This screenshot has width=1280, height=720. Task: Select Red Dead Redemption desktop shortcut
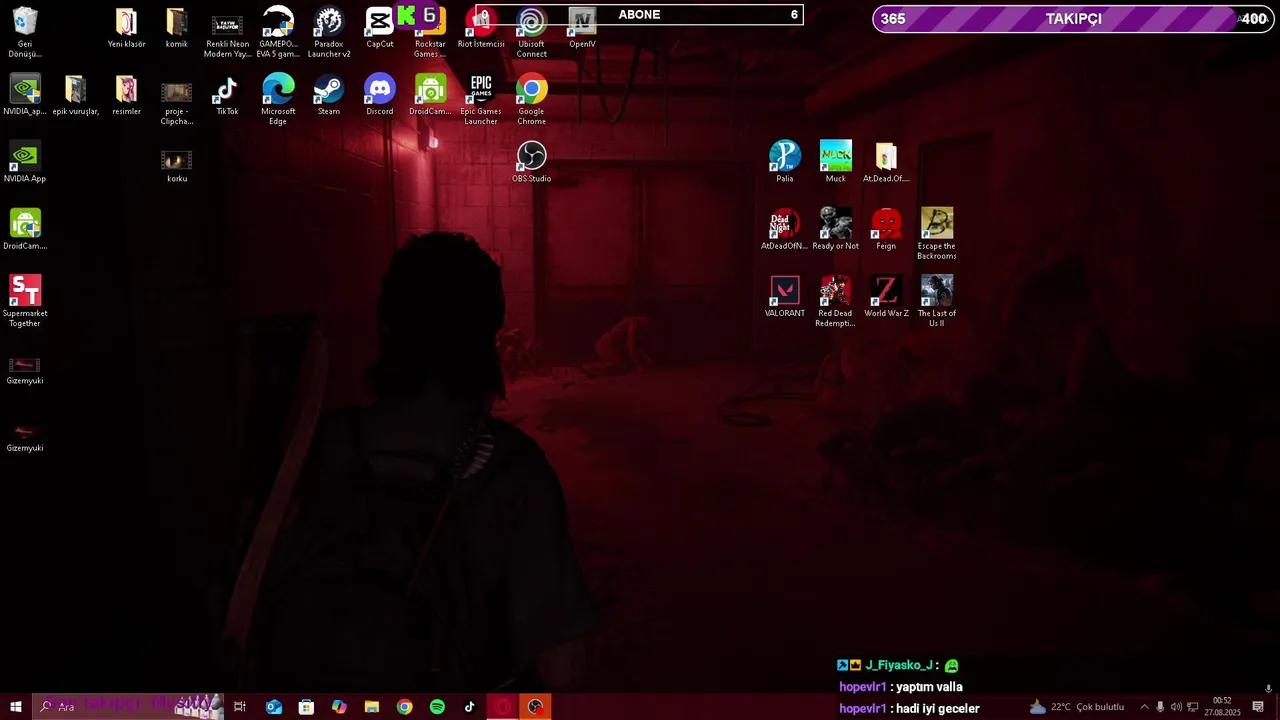click(836, 301)
